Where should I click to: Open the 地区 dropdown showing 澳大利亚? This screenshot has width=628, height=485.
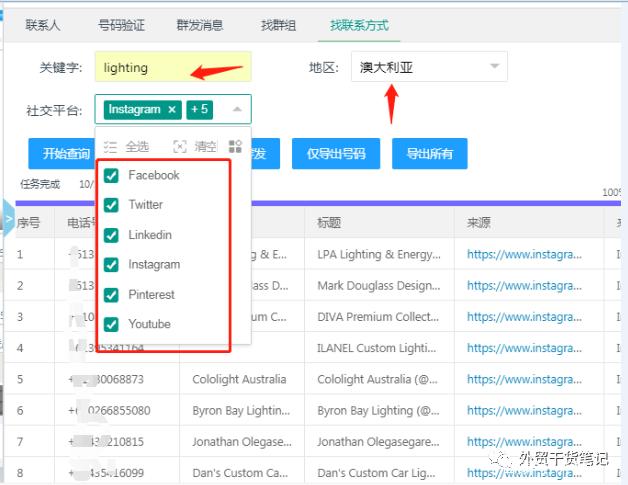coord(429,66)
